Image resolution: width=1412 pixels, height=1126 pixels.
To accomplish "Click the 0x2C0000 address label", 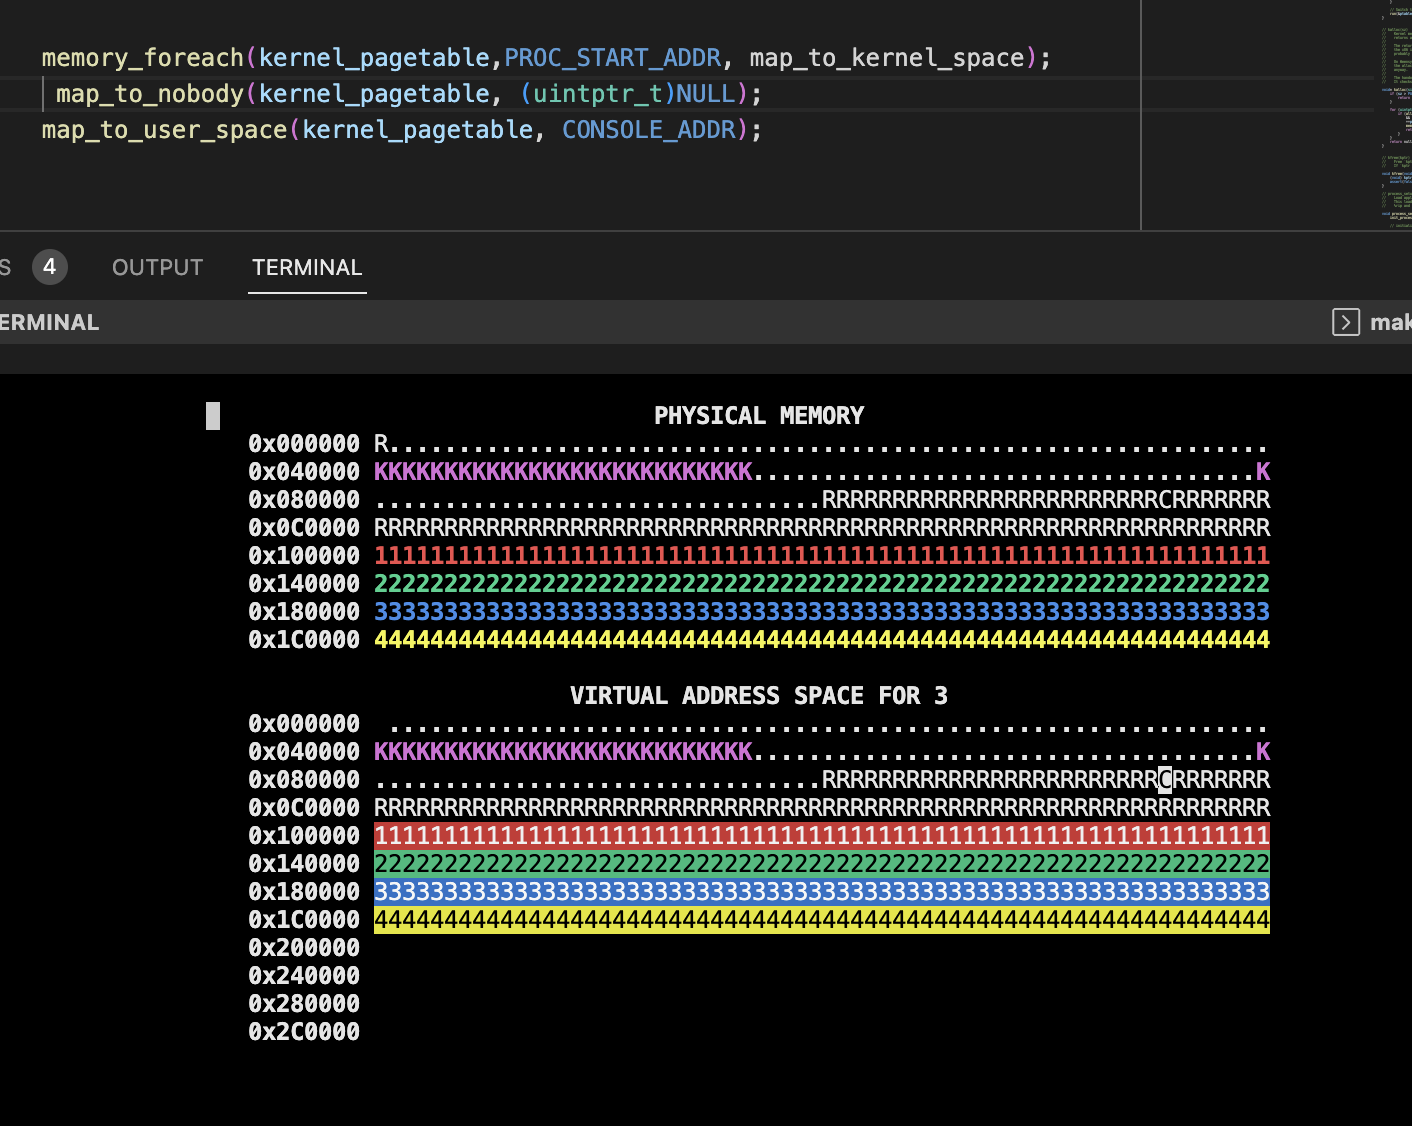I will [x=304, y=1032].
